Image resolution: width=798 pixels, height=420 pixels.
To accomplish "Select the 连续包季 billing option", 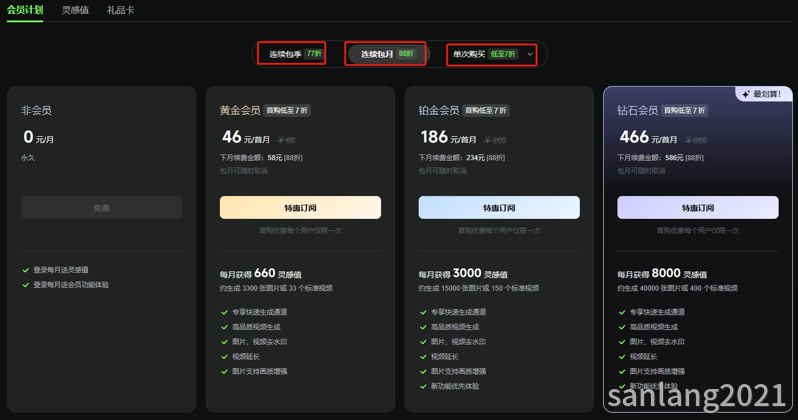I will [295, 54].
